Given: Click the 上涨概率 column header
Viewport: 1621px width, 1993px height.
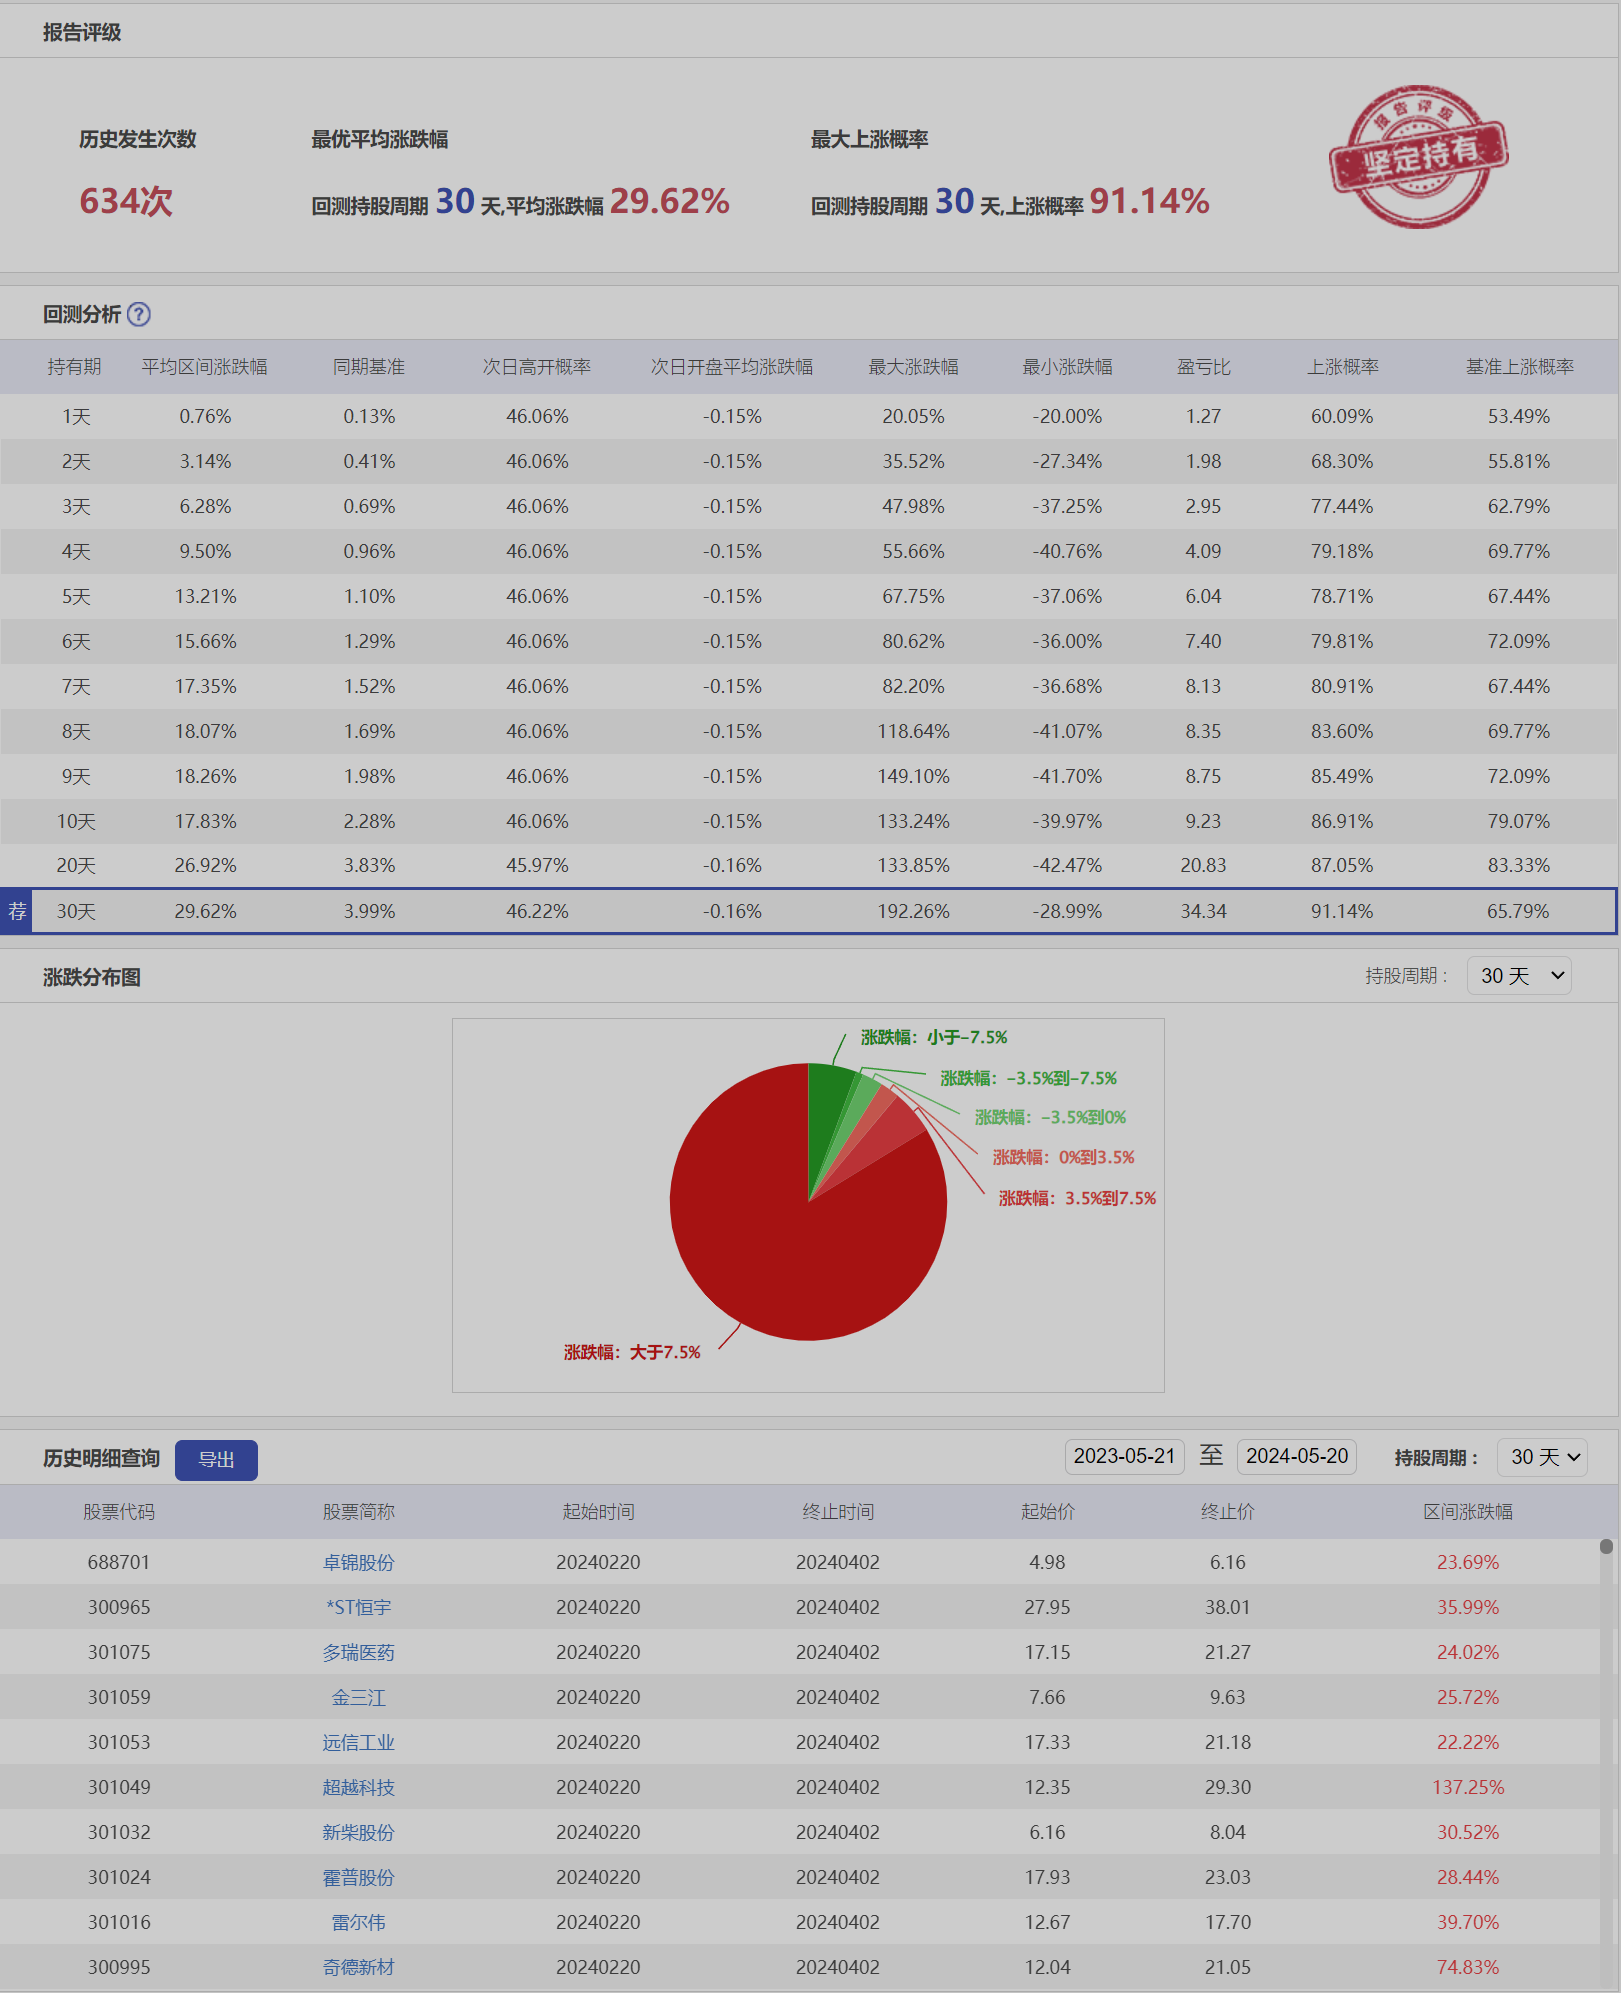Looking at the screenshot, I should pyautogui.click(x=1342, y=367).
